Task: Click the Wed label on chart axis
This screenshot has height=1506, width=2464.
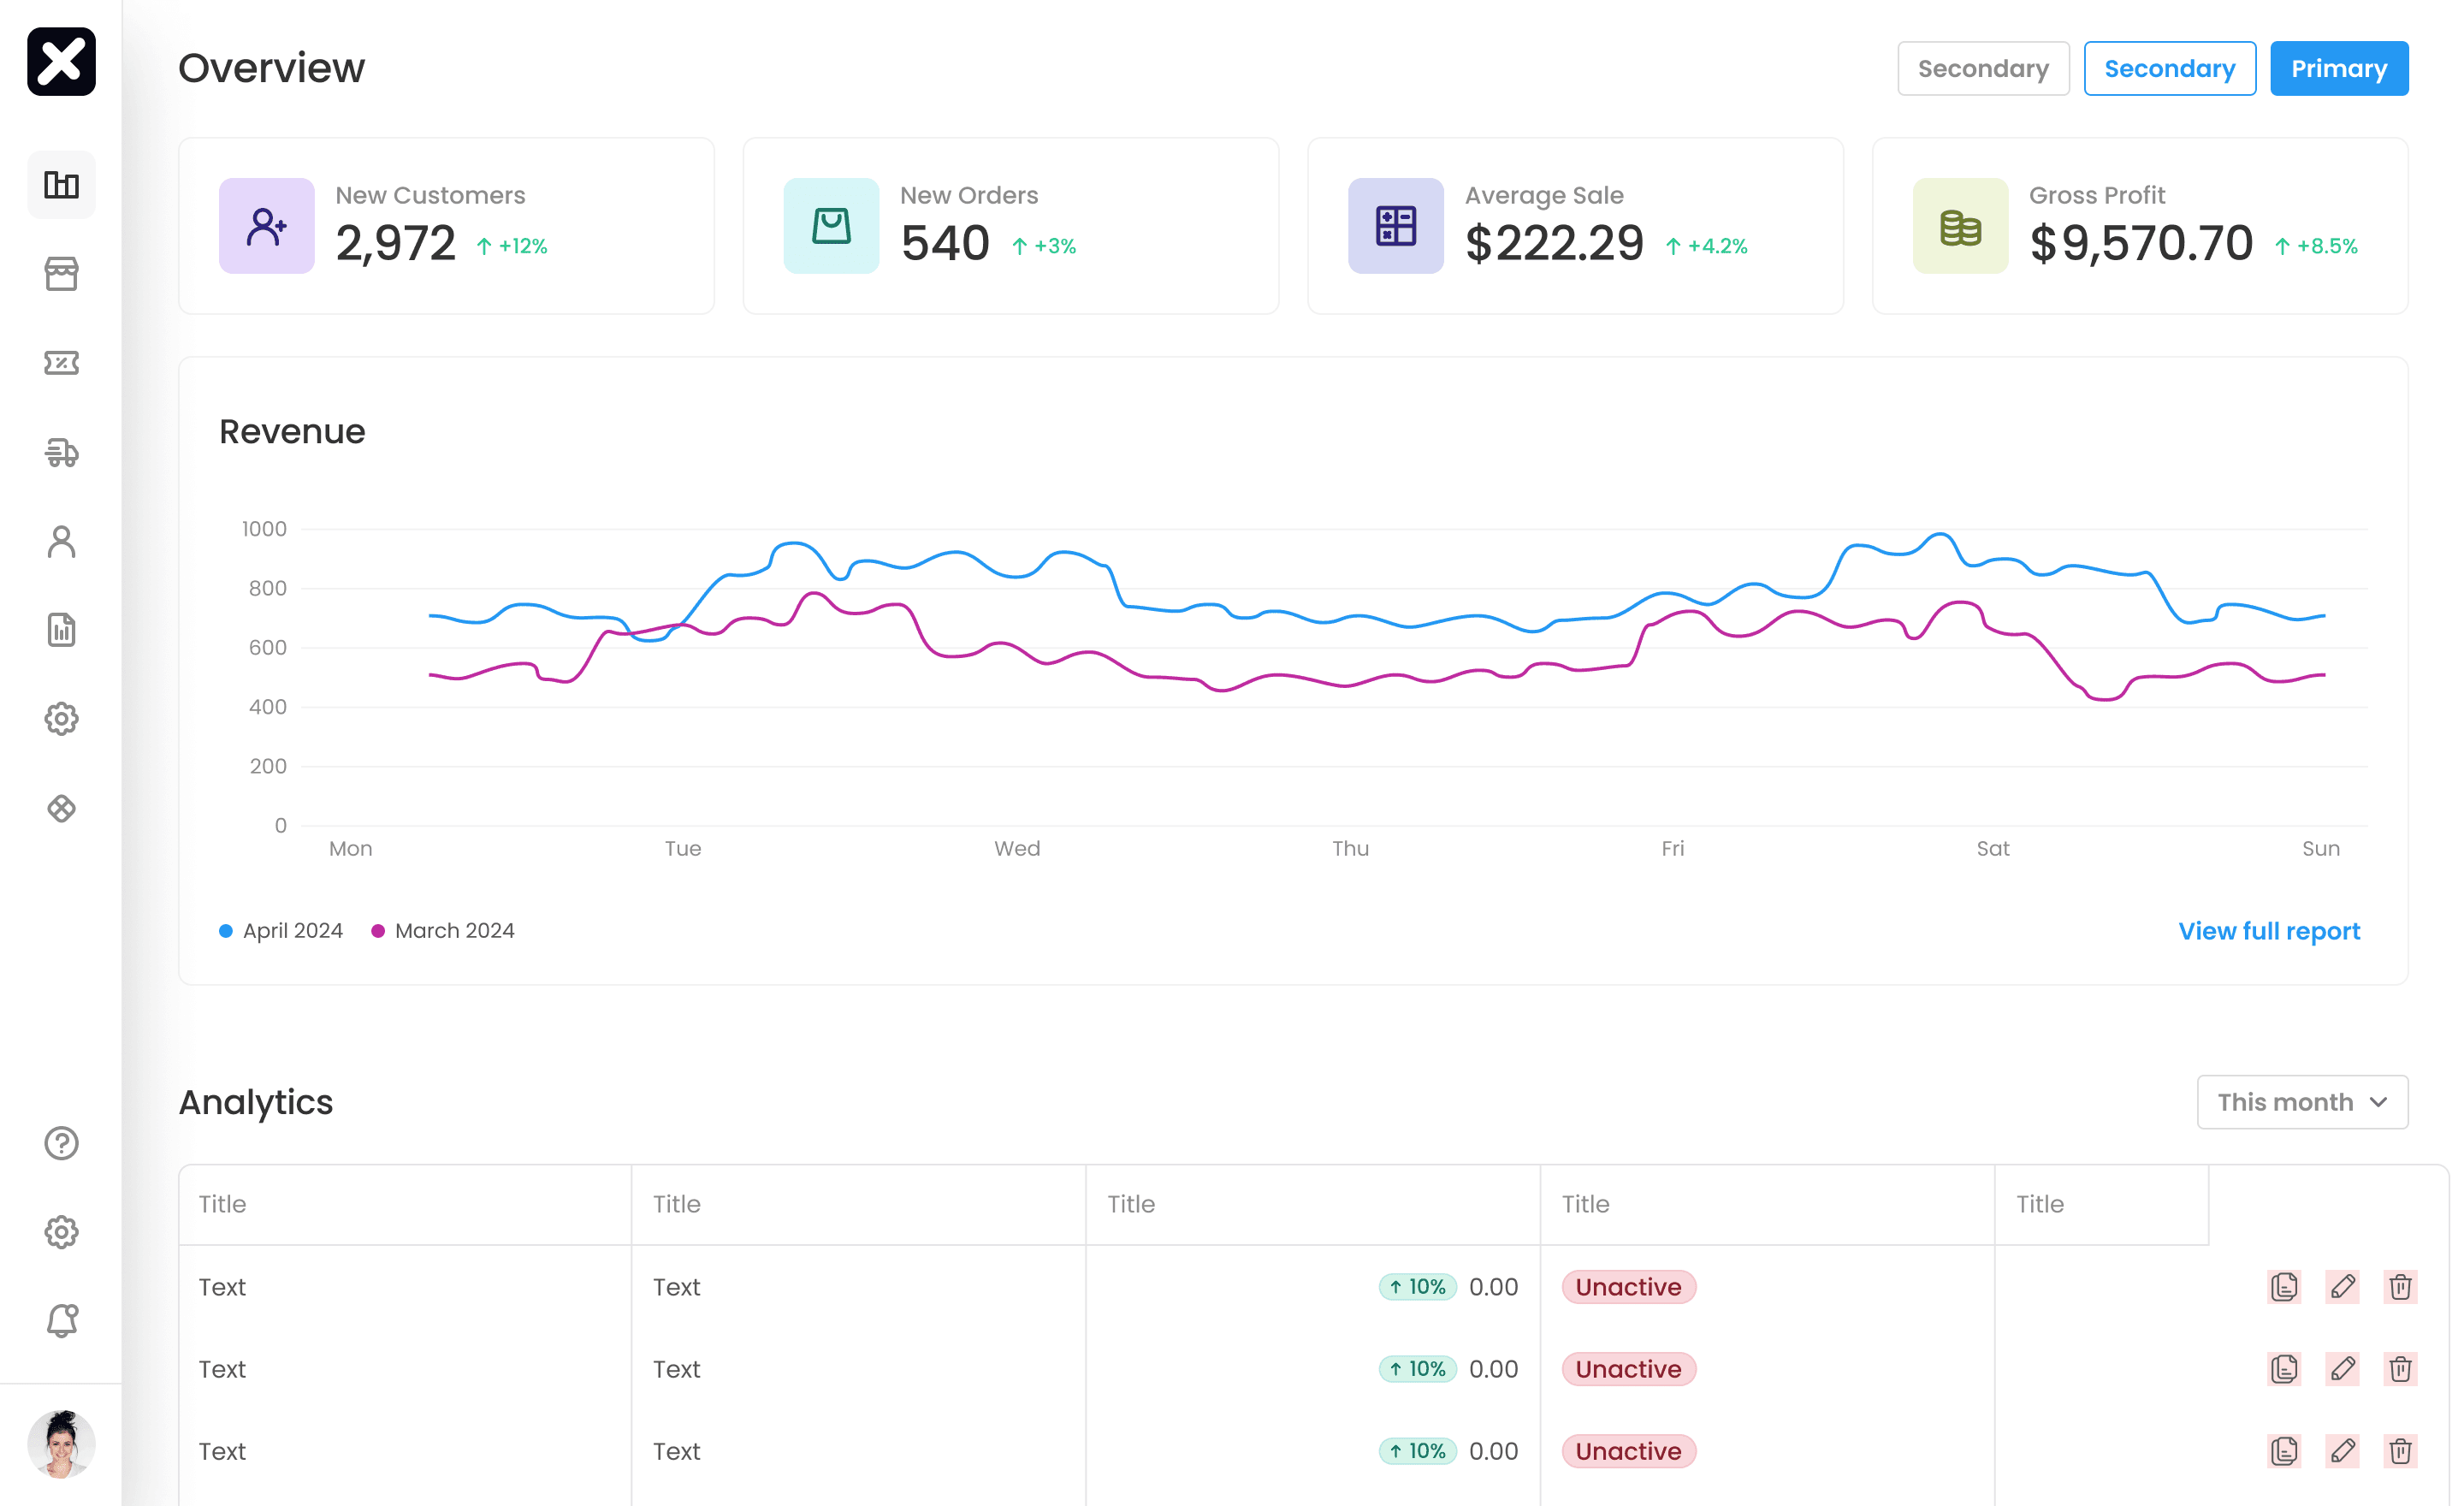Action: [1017, 849]
